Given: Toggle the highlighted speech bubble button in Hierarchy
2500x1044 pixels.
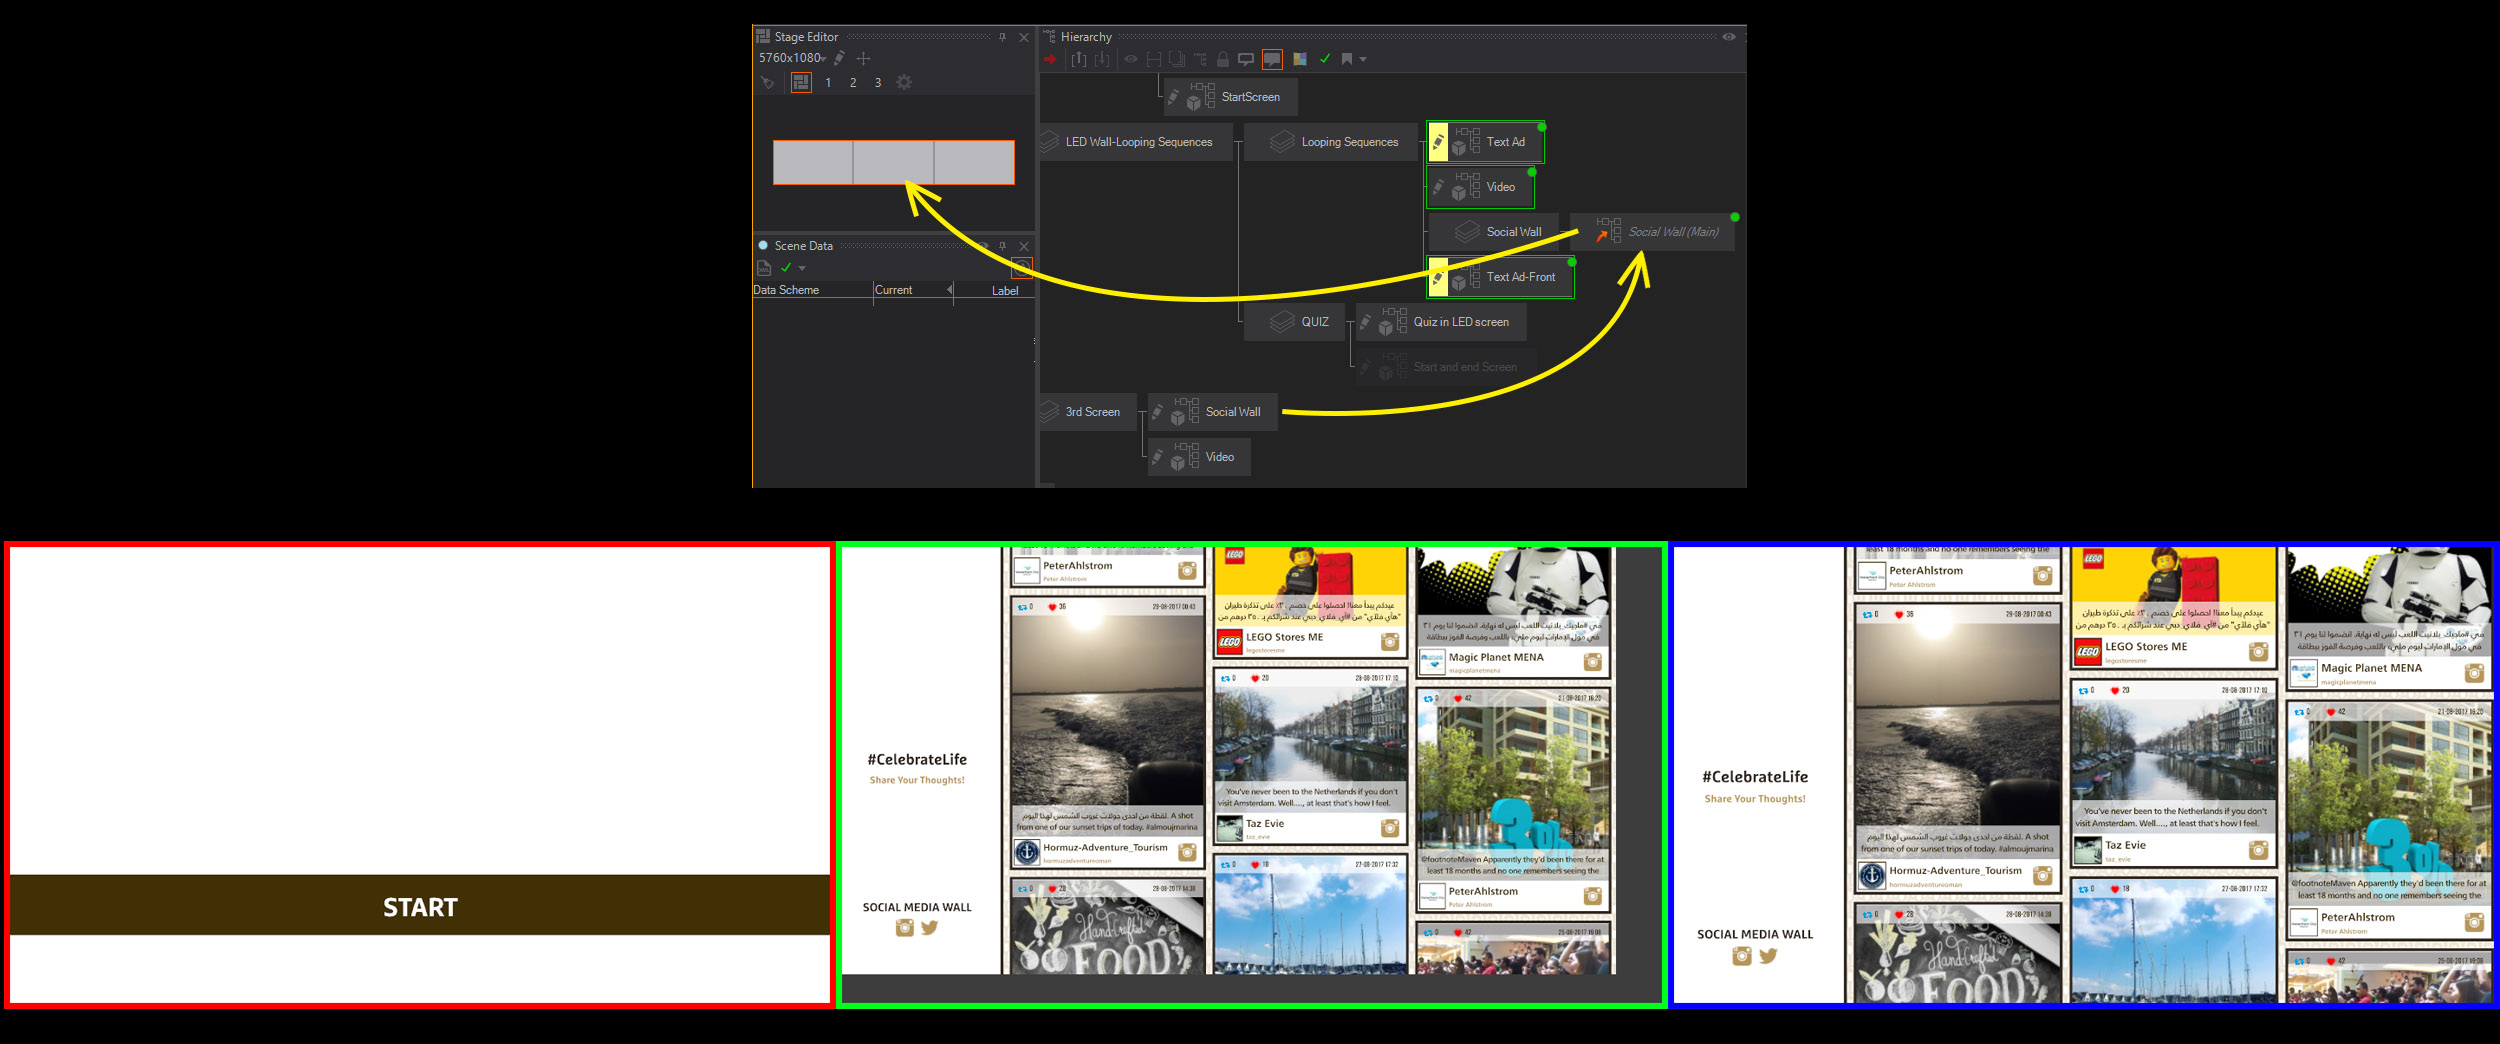Looking at the screenshot, I should [1272, 59].
